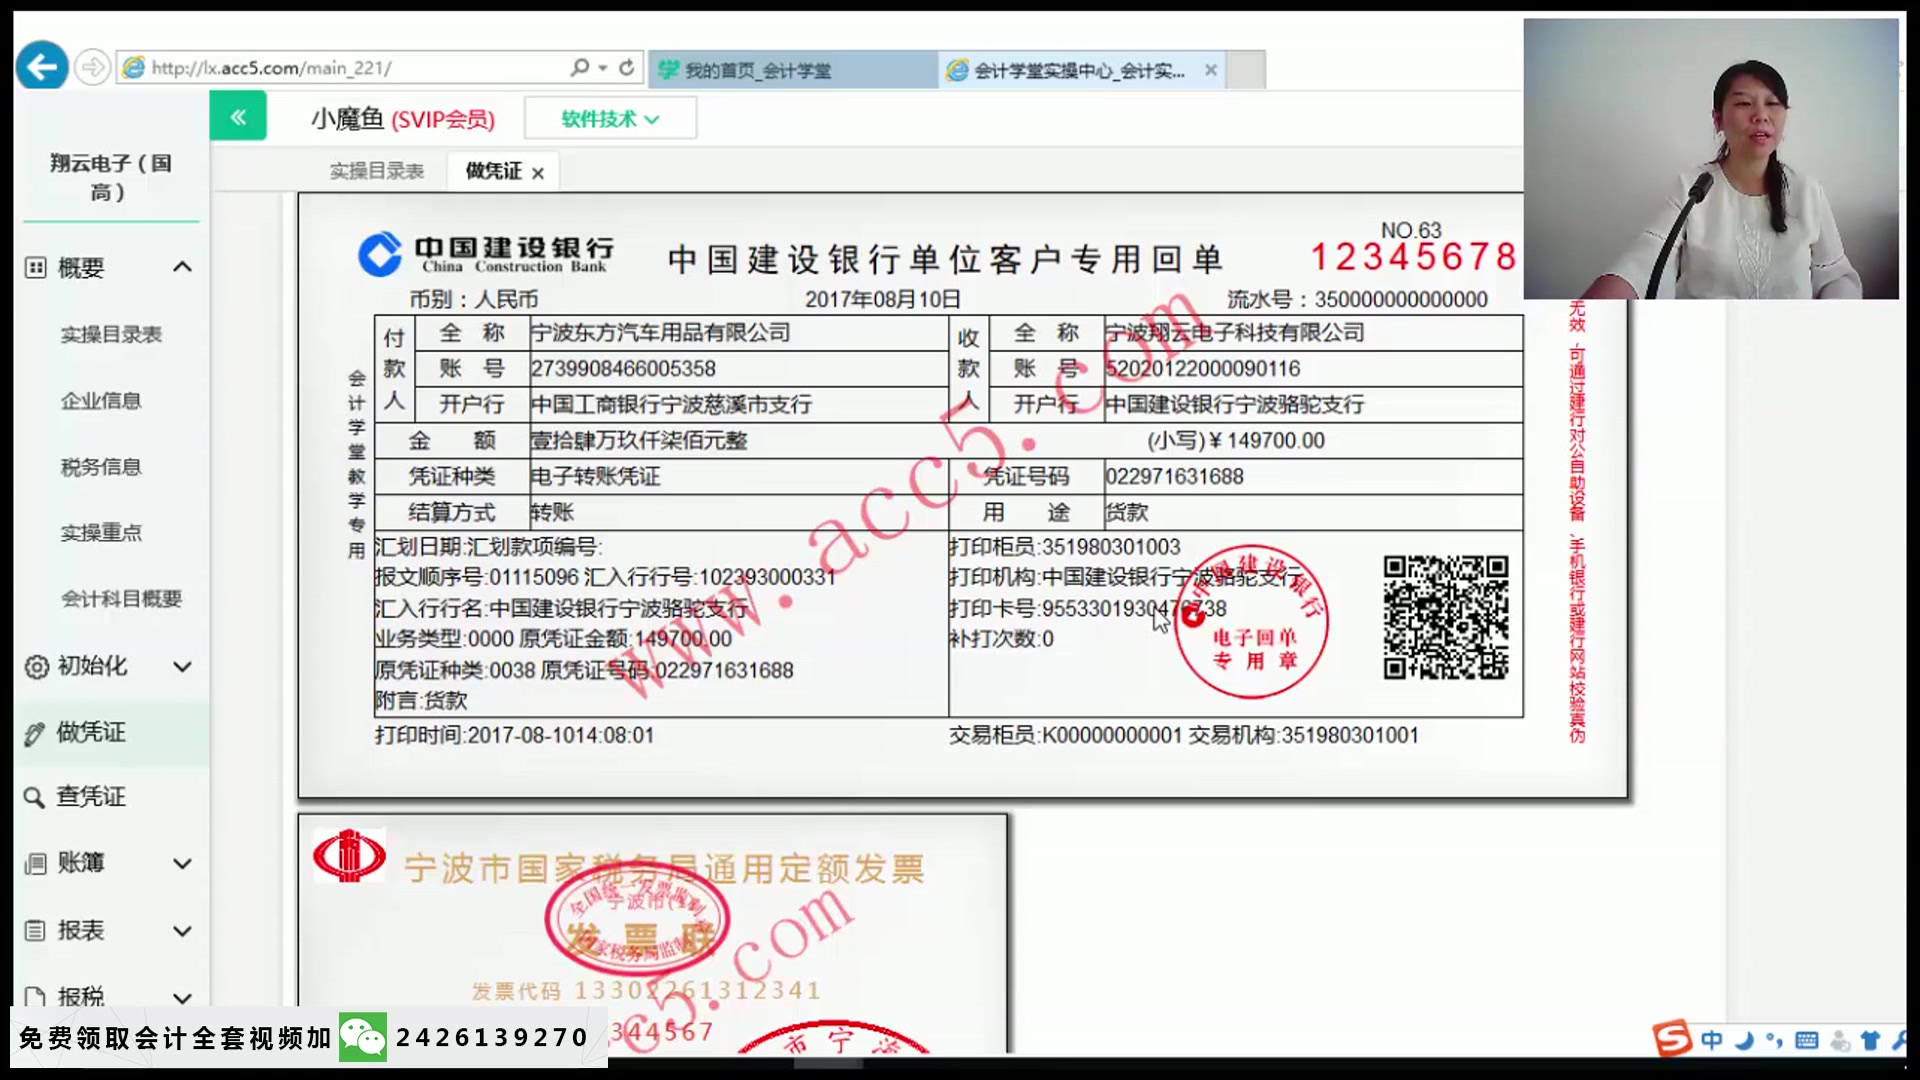Click the 初始化 gear icon

36,666
